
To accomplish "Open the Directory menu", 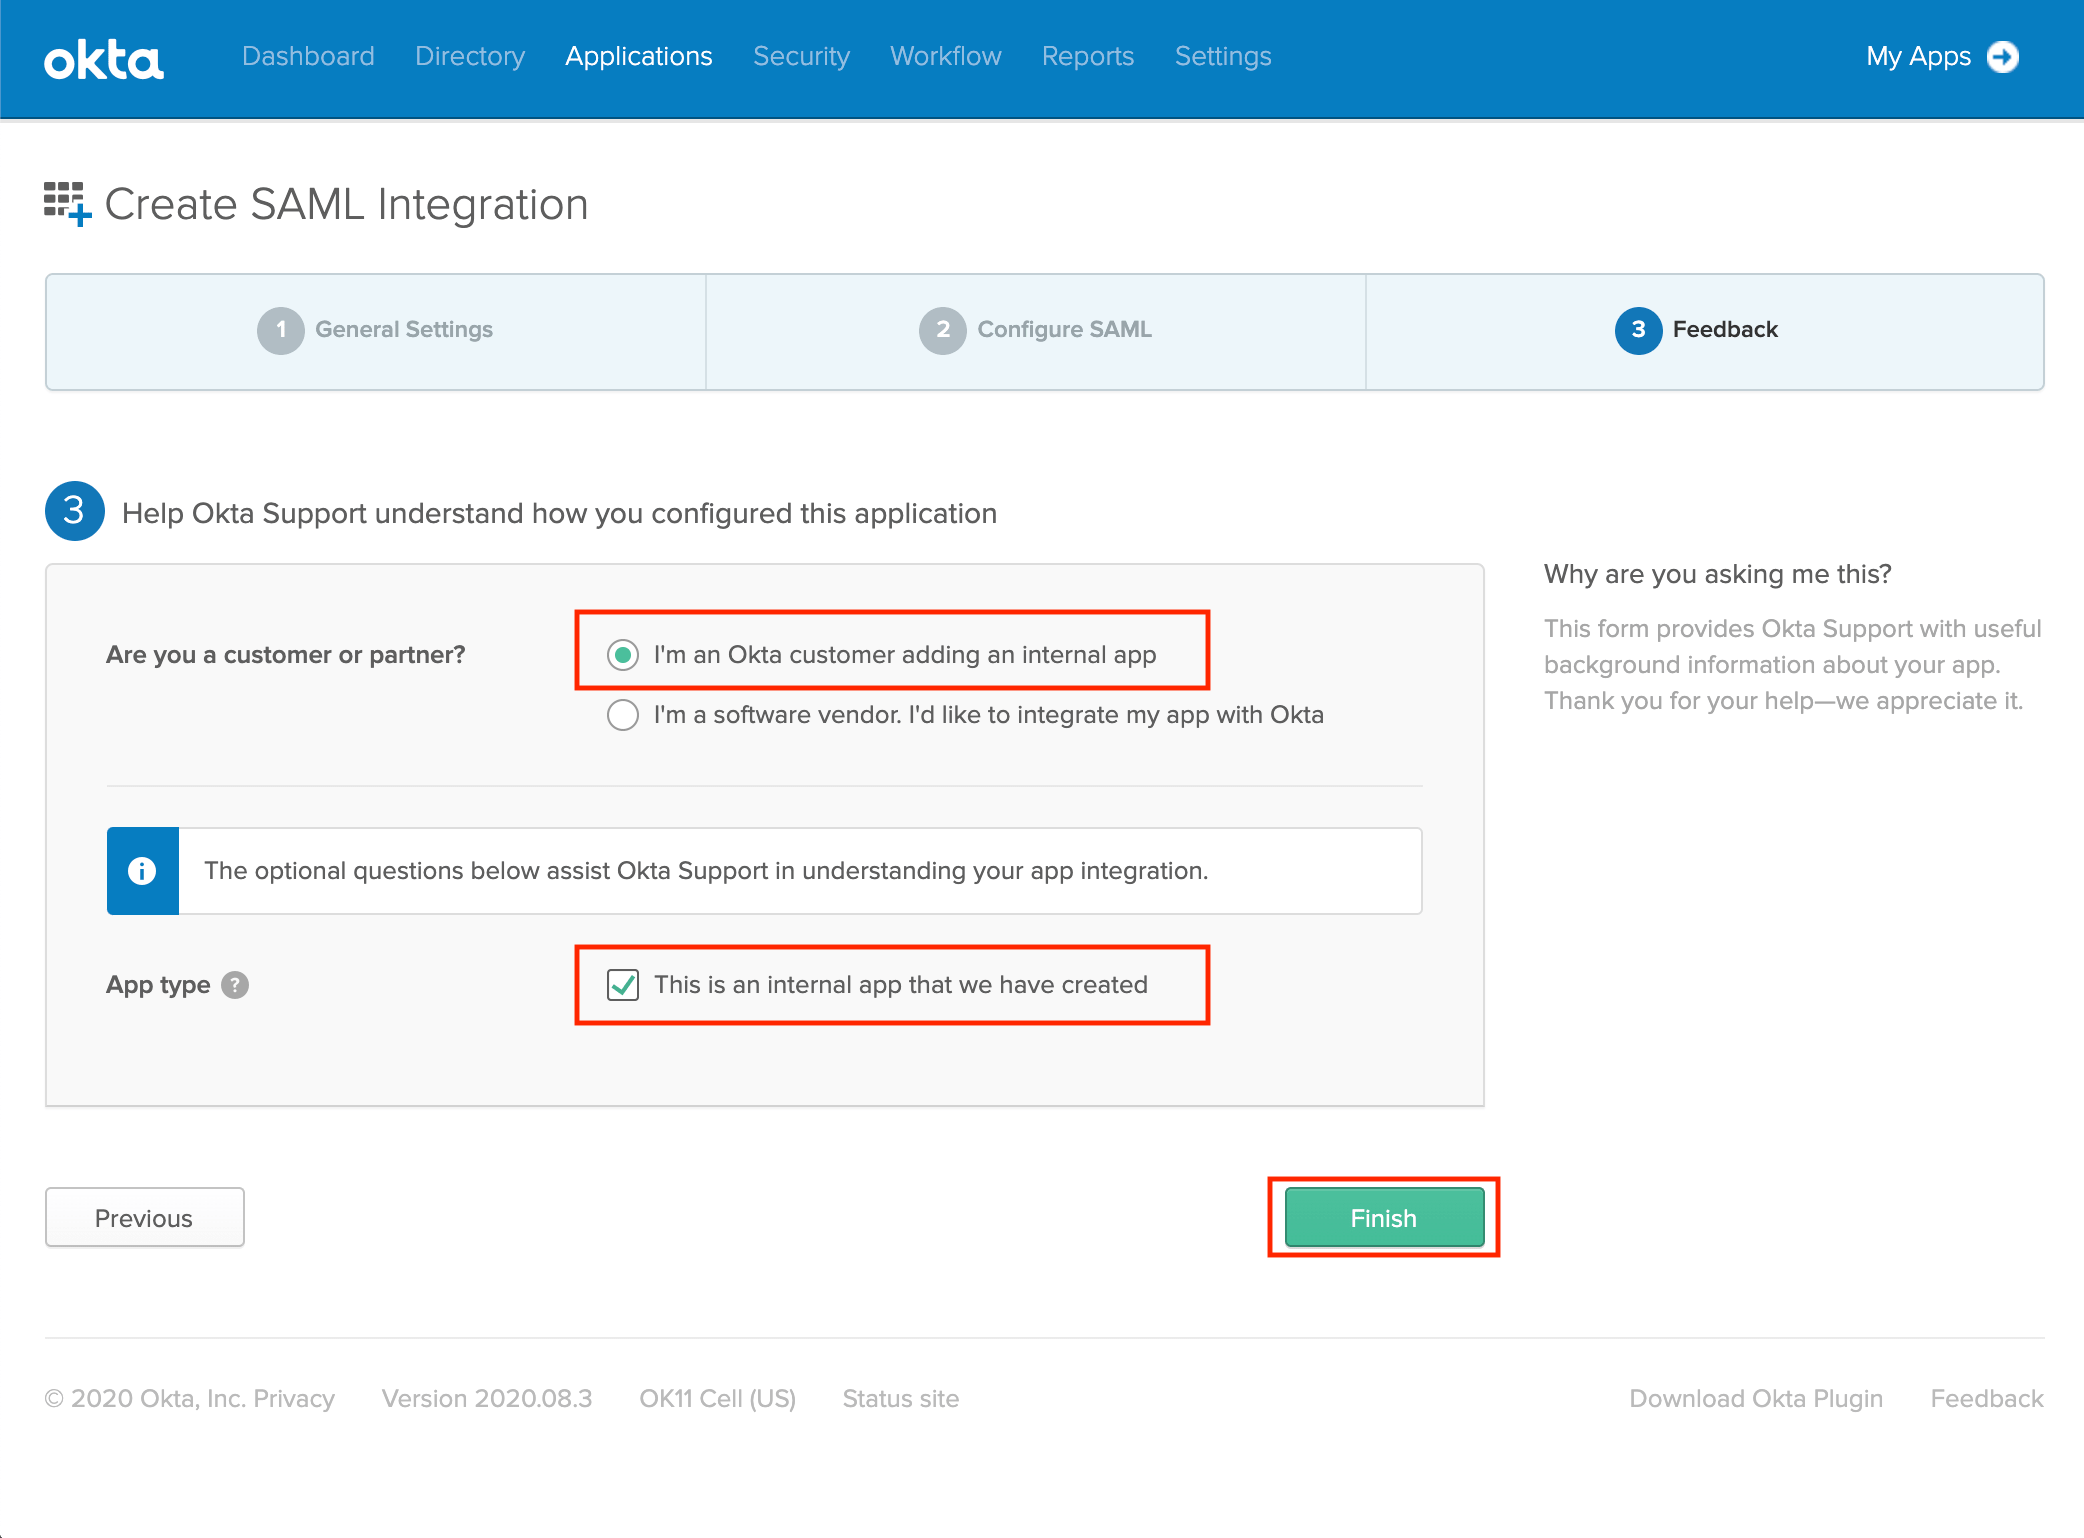I will [469, 56].
